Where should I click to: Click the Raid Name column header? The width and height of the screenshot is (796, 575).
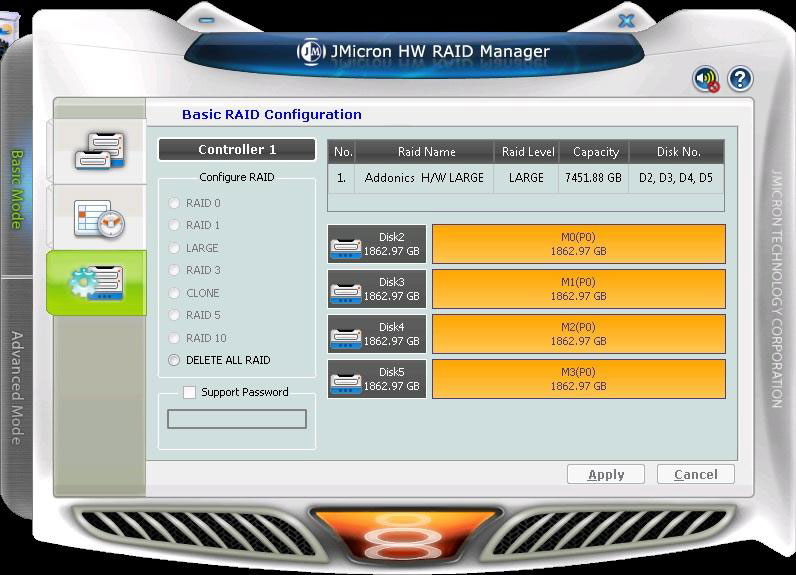424,152
